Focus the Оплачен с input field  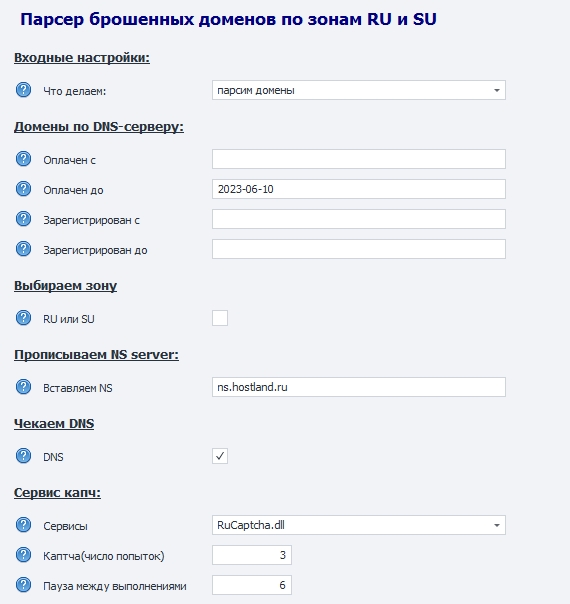click(x=359, y=159)
